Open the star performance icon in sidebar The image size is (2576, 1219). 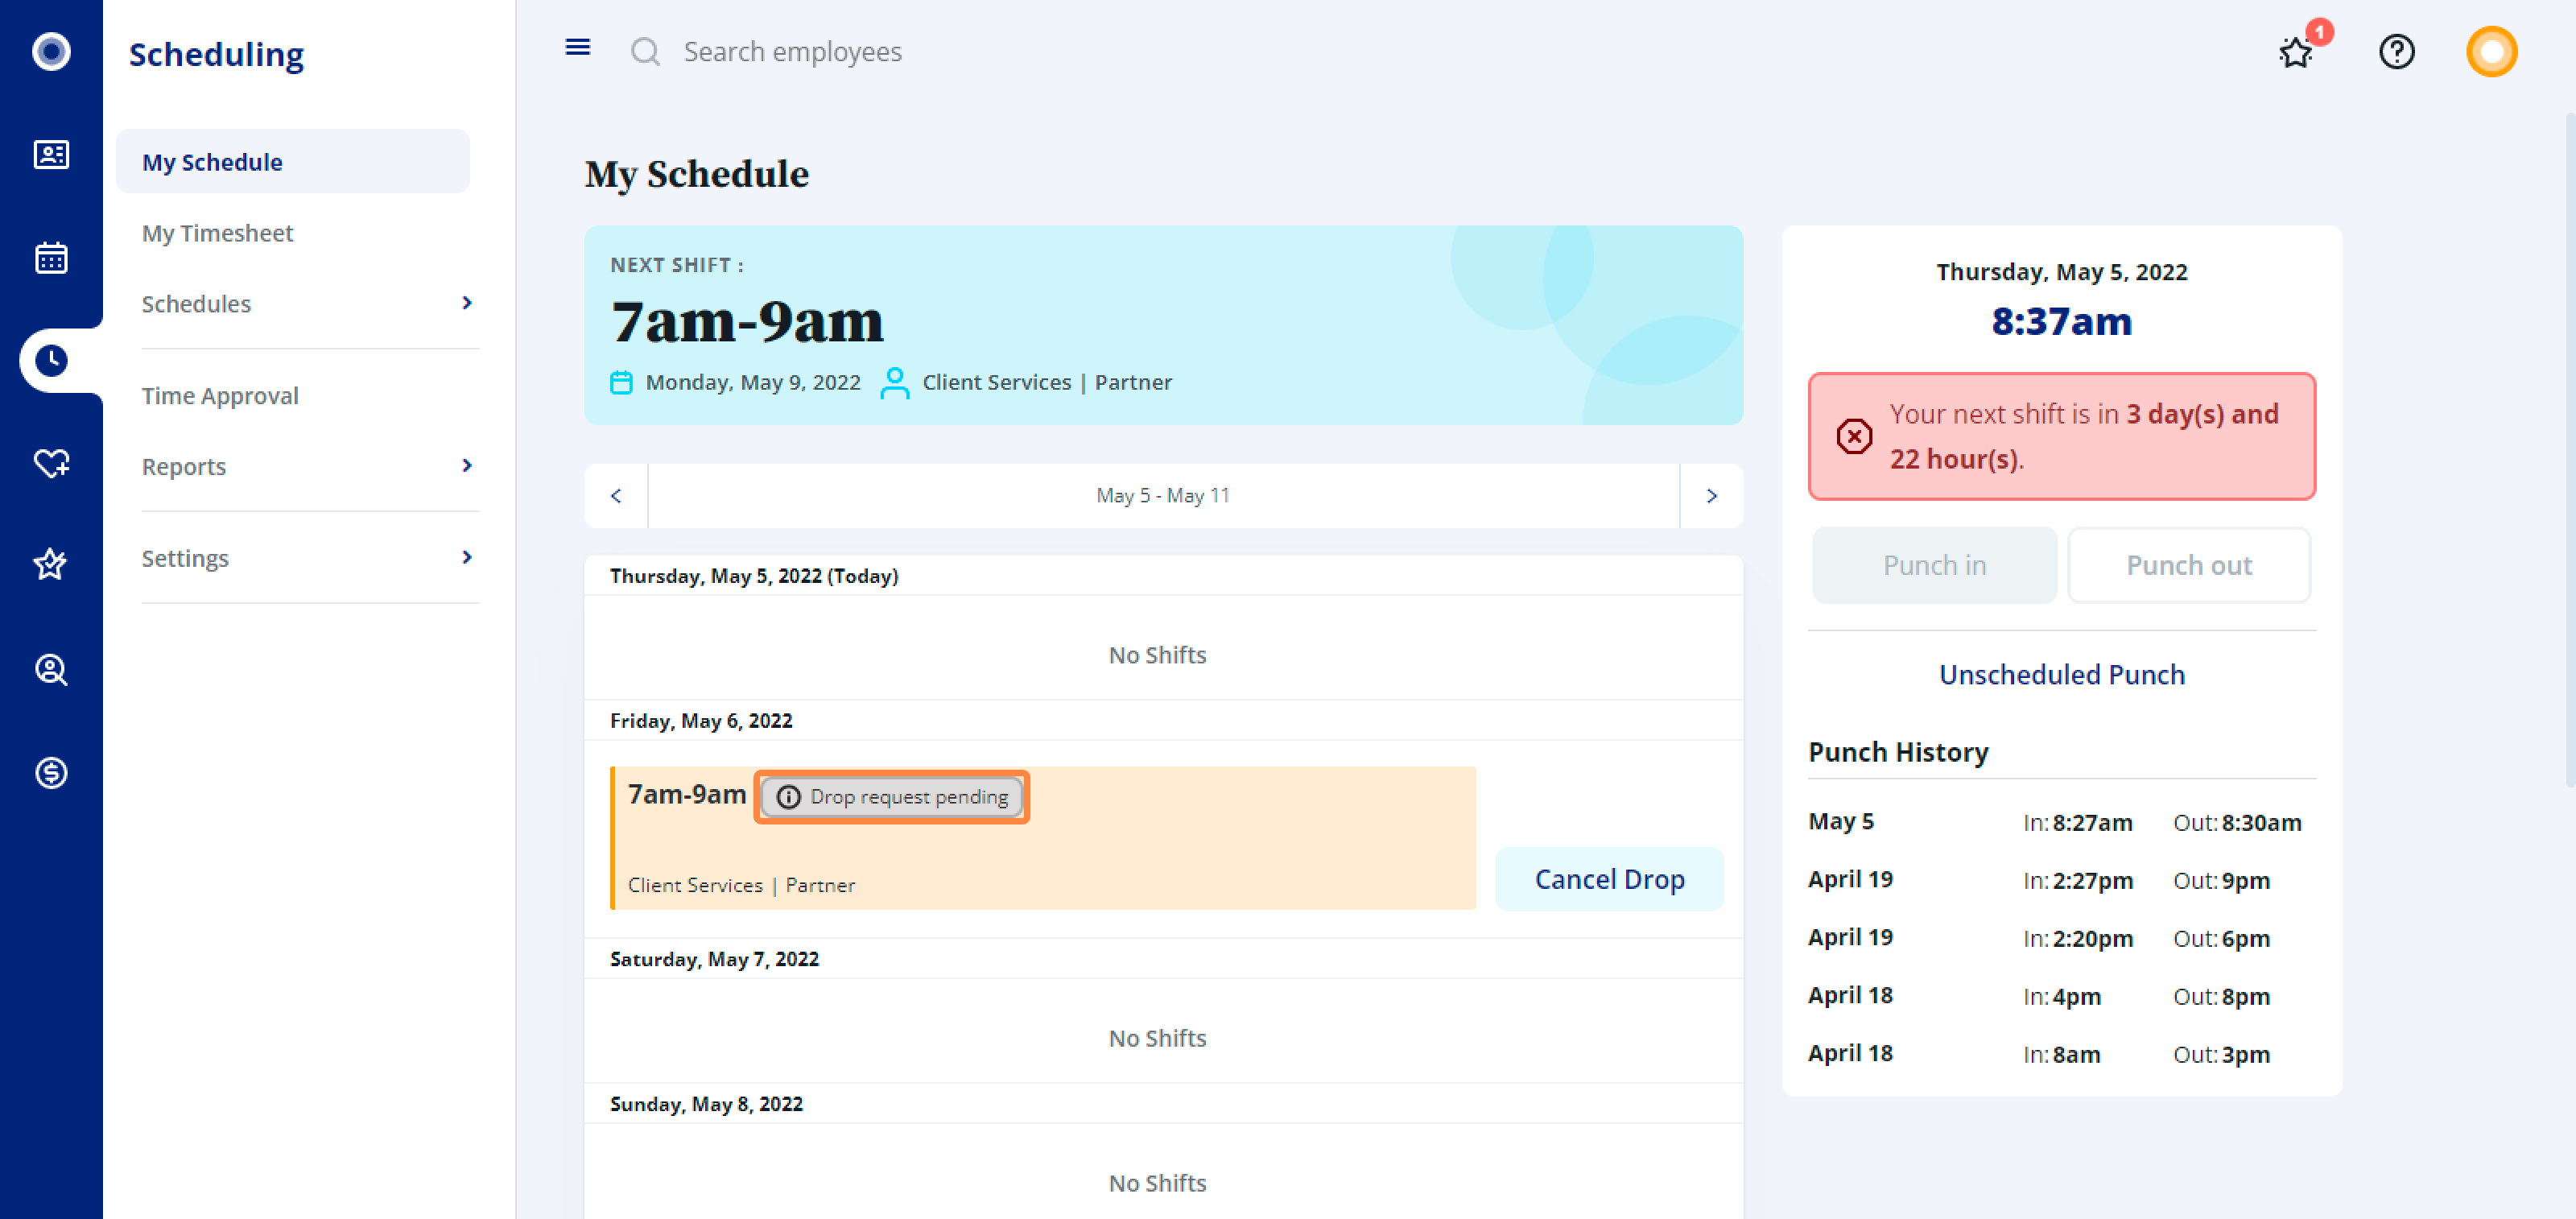(x=51, y=565)
